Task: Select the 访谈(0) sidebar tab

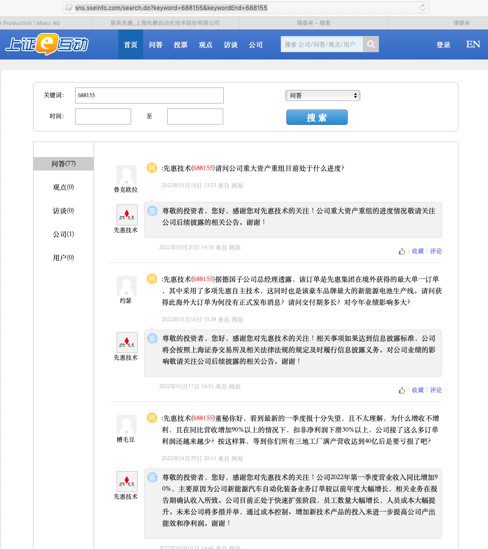Action: tap(63, 210)
